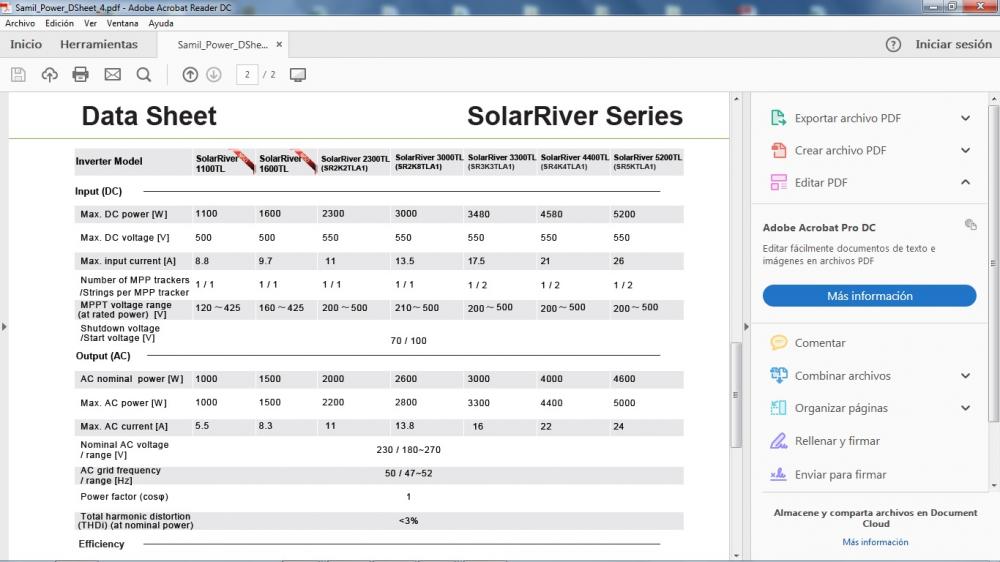Open the help question mark icon
The image size is (1000, 562).
893,45
